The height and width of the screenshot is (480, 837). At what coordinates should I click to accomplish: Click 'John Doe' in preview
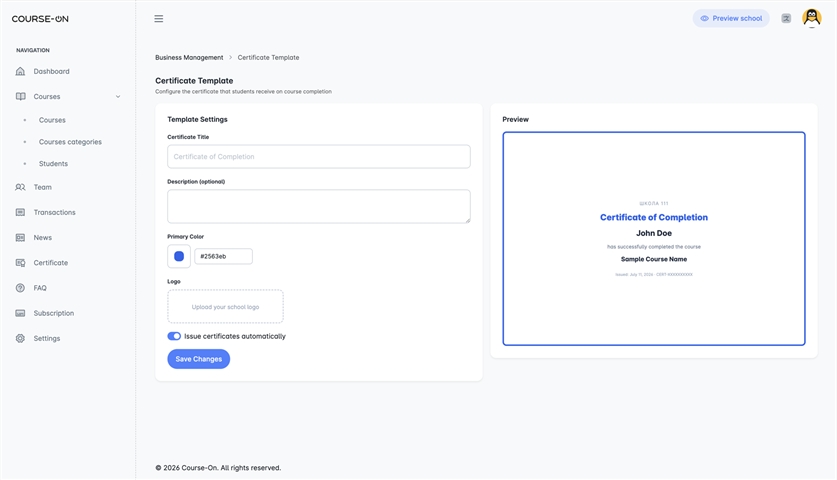click(653, 233)
